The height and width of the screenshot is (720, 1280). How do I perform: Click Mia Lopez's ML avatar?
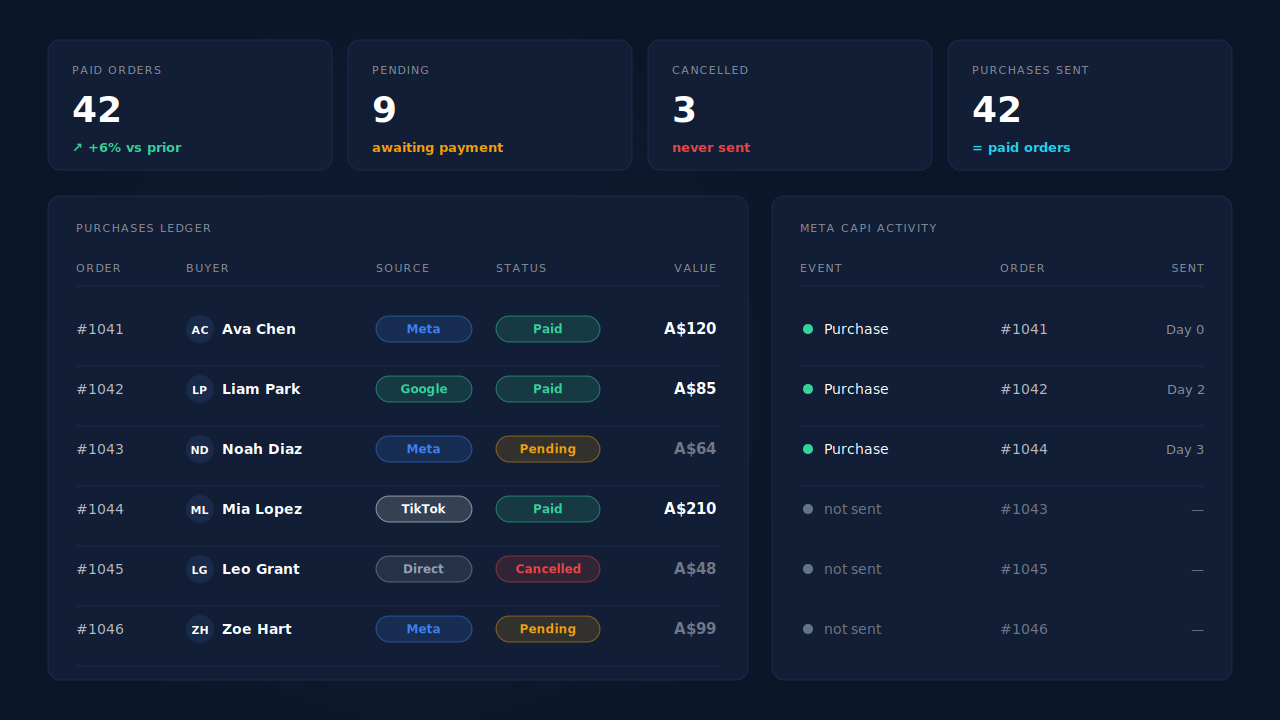200,509
